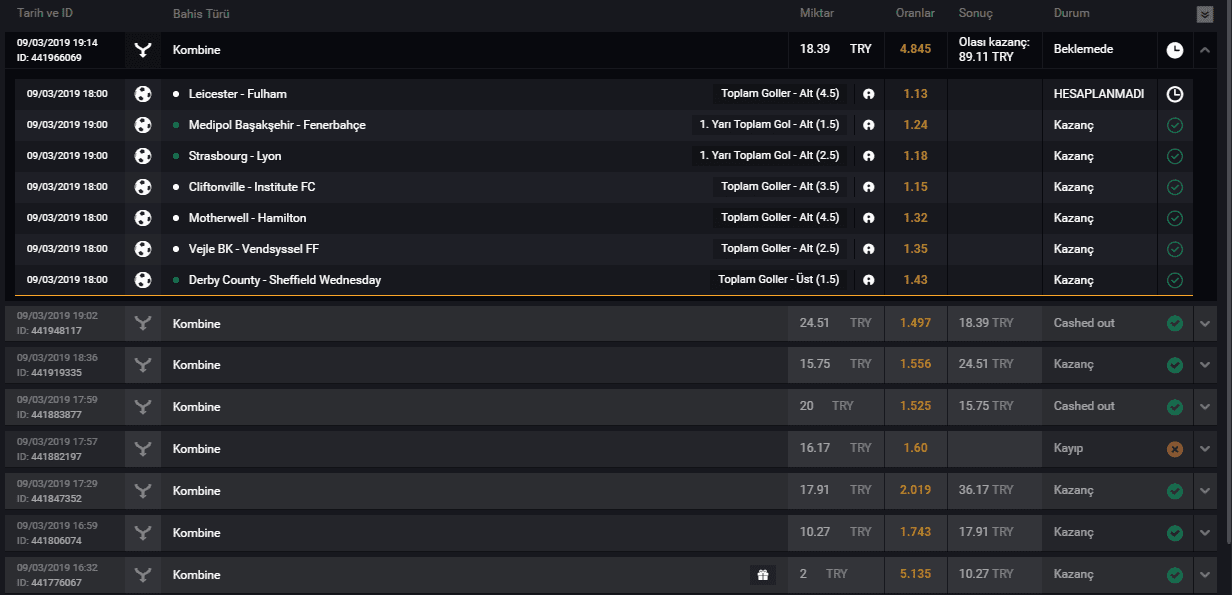Click soccer ball icon for Leicester - Fulham
The width and height of the screenshot is (1232, 595).
pos(143,94)
